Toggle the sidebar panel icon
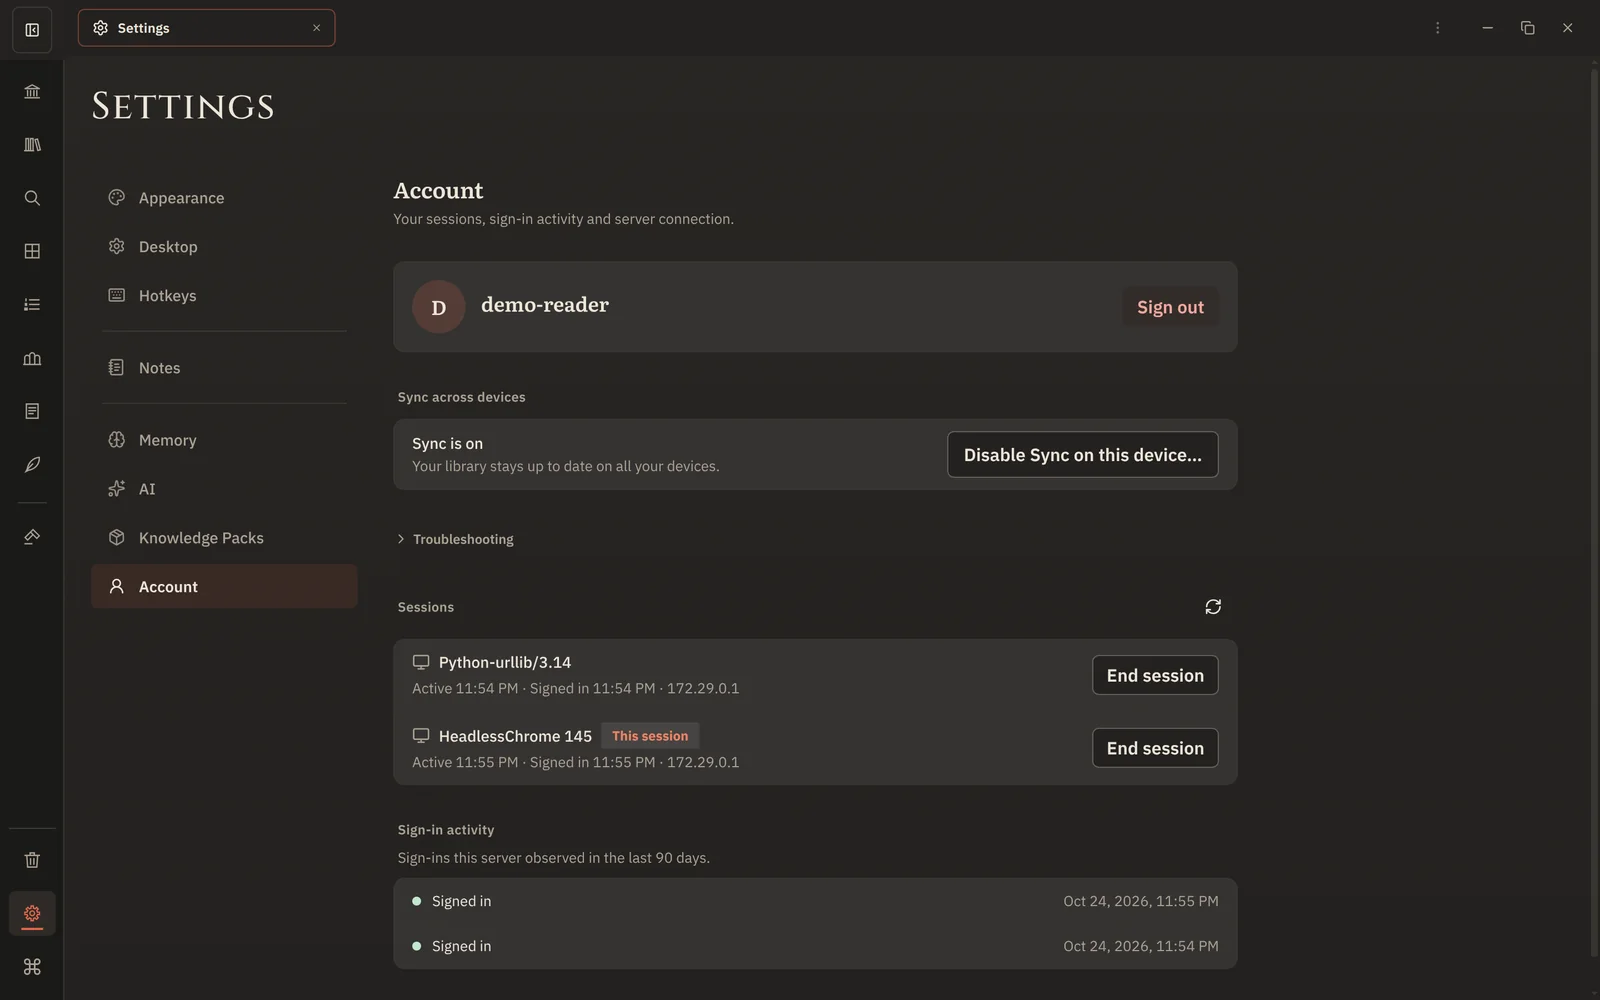 coord(32,30)
